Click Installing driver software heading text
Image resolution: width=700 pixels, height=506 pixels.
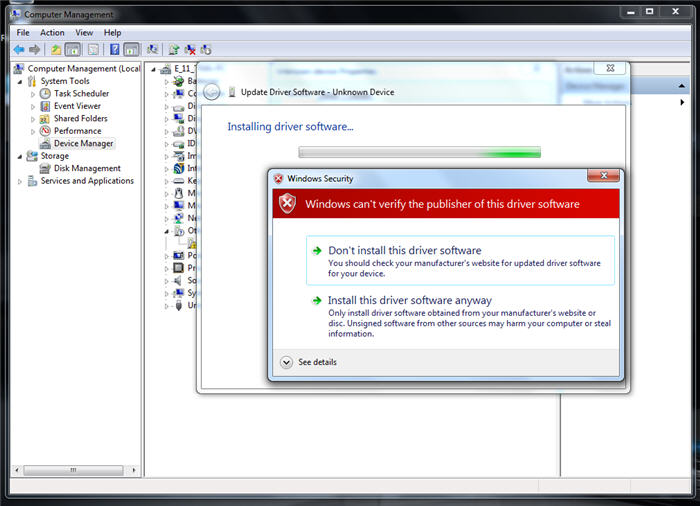[291, 127]
